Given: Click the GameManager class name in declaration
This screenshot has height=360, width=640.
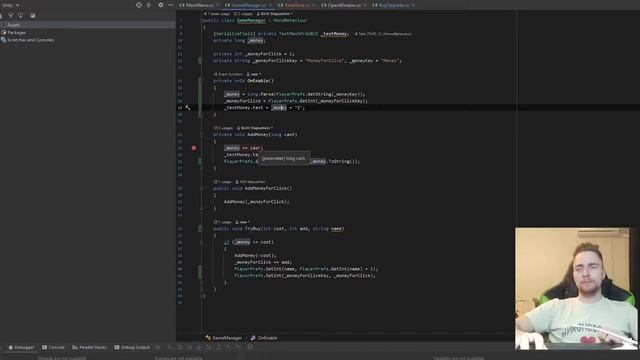Looking at the screenshot, I should coord(251,20).
